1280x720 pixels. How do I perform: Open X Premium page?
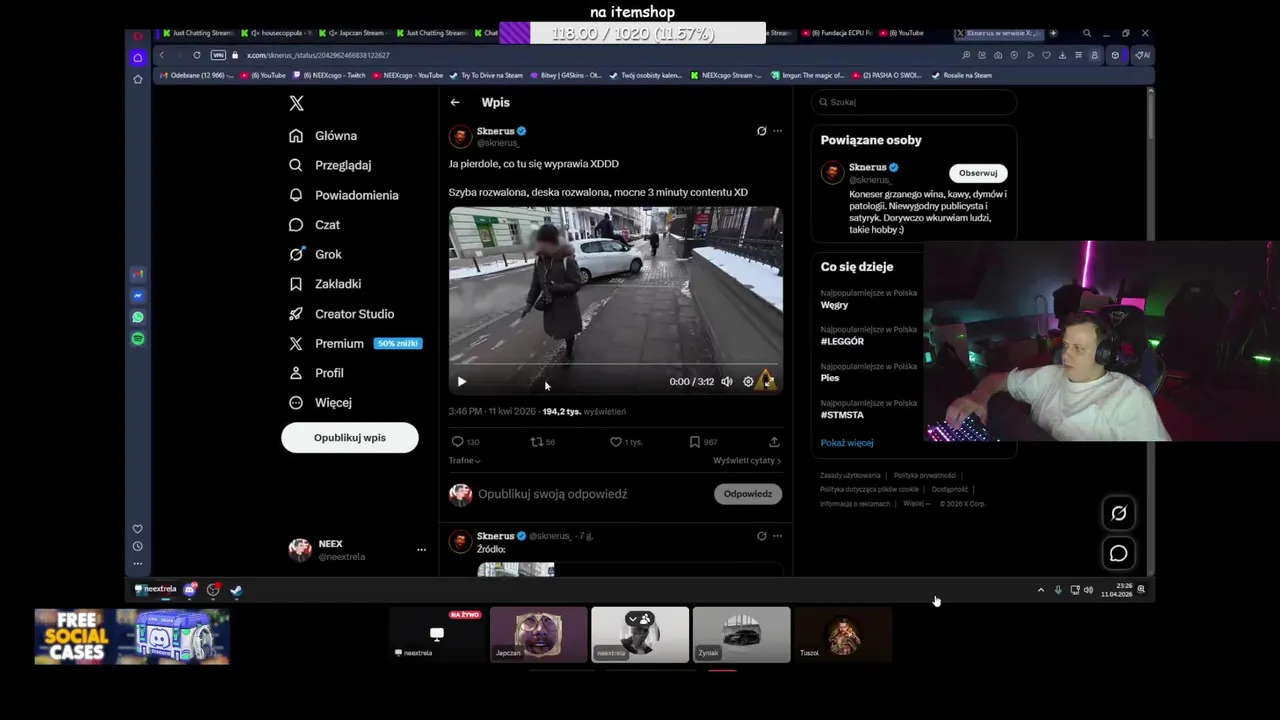[x=355, y=343]
